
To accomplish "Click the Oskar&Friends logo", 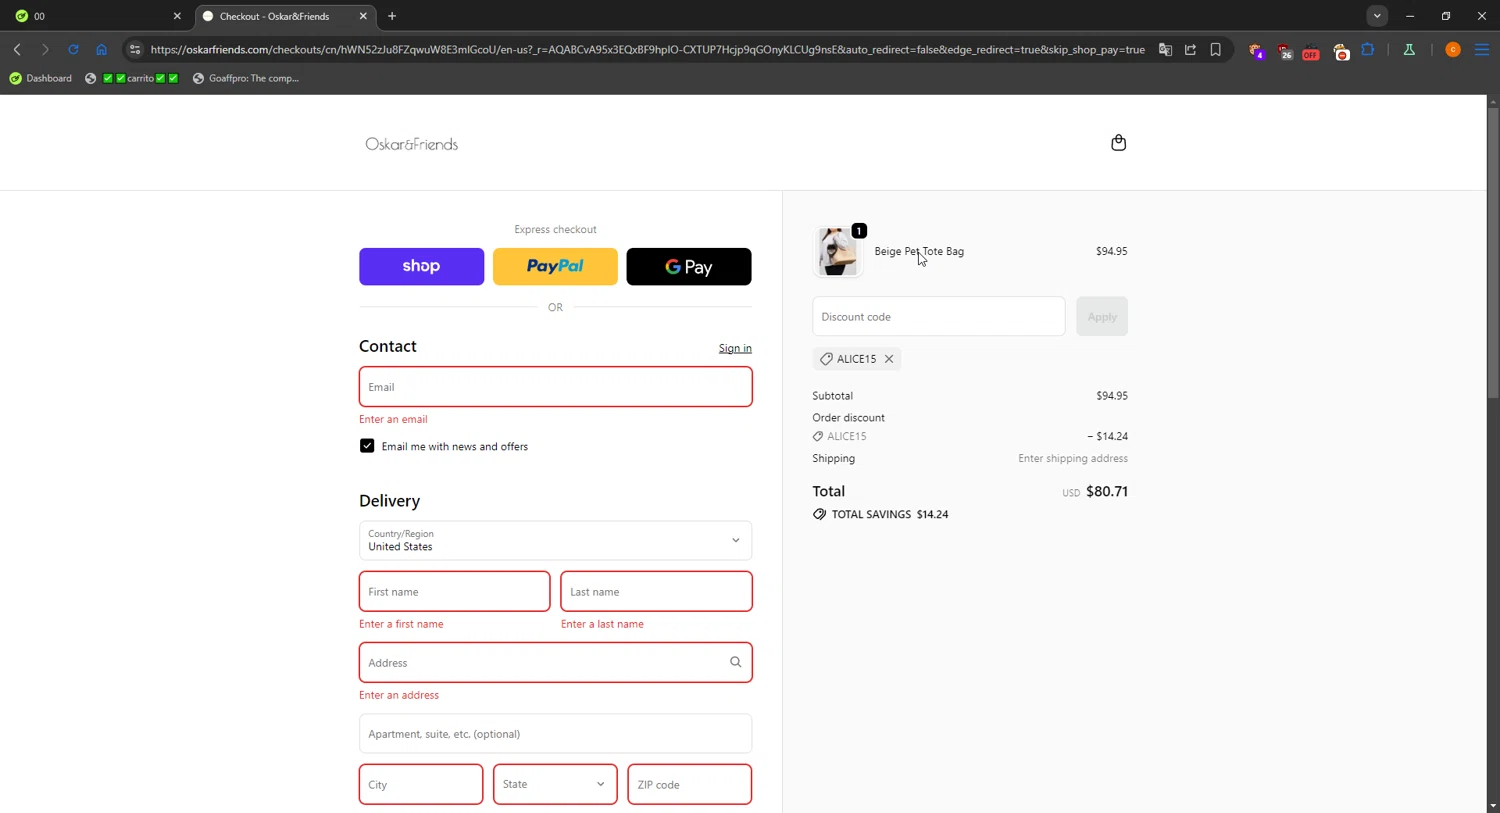I will (412, 144).
